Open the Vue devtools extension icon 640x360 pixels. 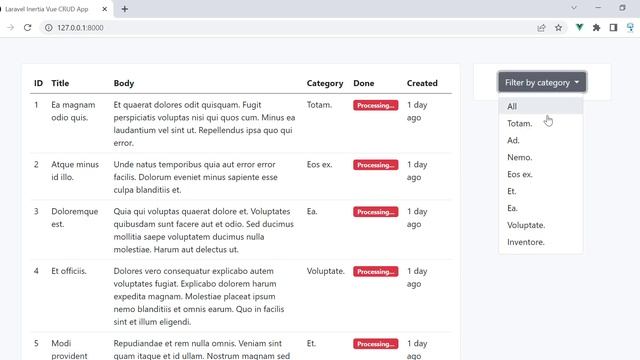click(579, 28)
